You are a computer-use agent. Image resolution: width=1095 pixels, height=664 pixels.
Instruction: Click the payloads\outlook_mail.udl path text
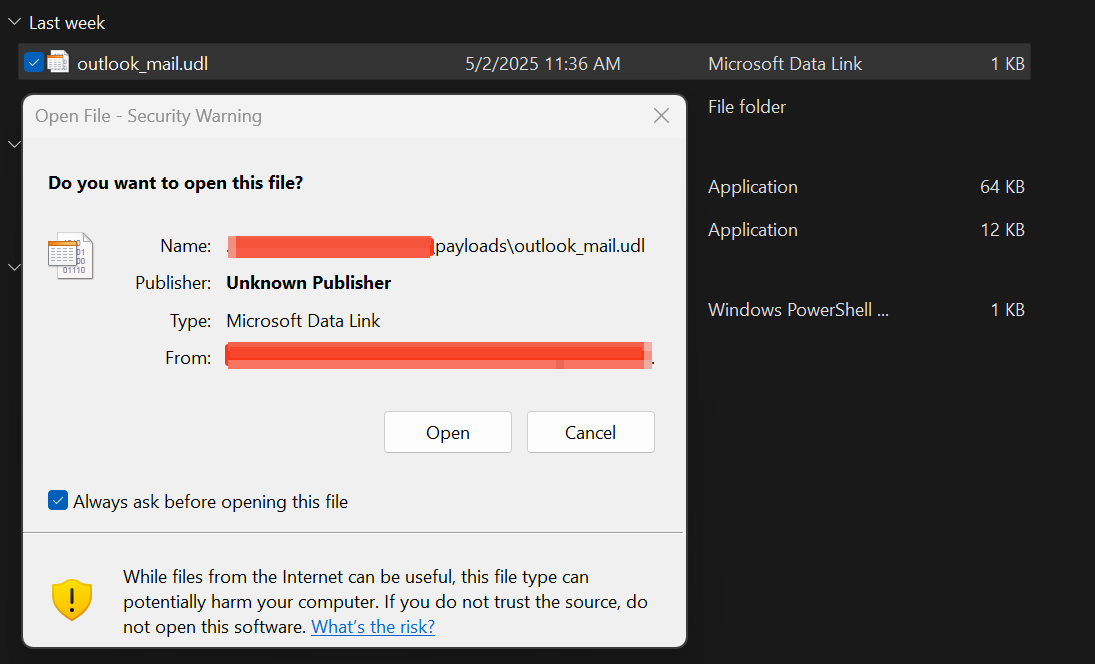point(541,246)
